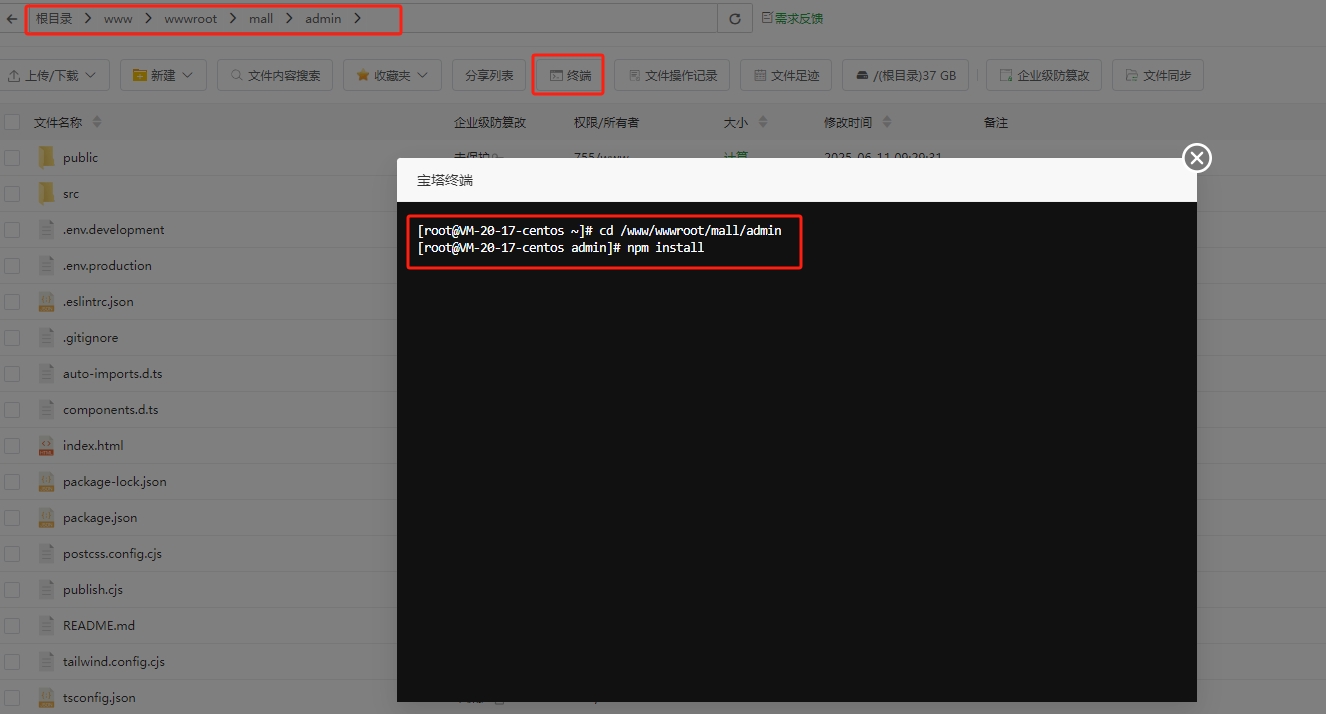Close the 宝塔终端 terminal dialog
The height and width of the screenshot is (714, 1326).
(x=1197, y=158)
